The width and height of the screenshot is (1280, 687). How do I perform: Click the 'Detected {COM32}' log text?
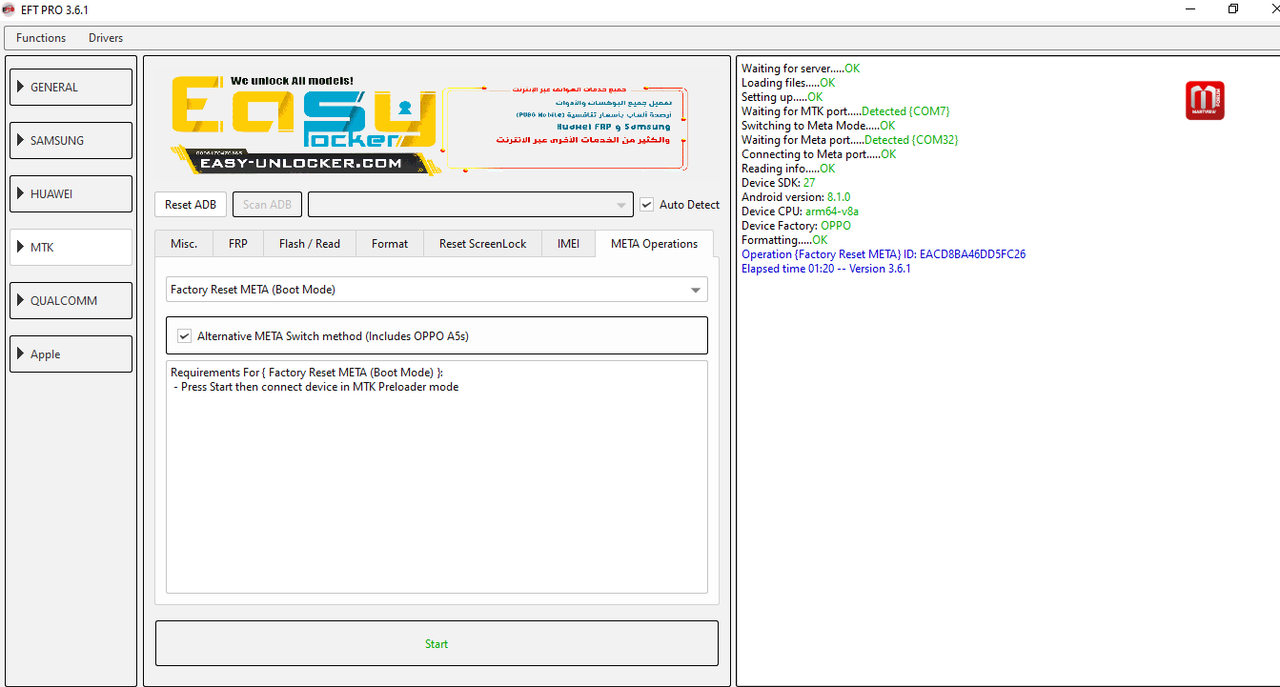[x=911, y=140]
